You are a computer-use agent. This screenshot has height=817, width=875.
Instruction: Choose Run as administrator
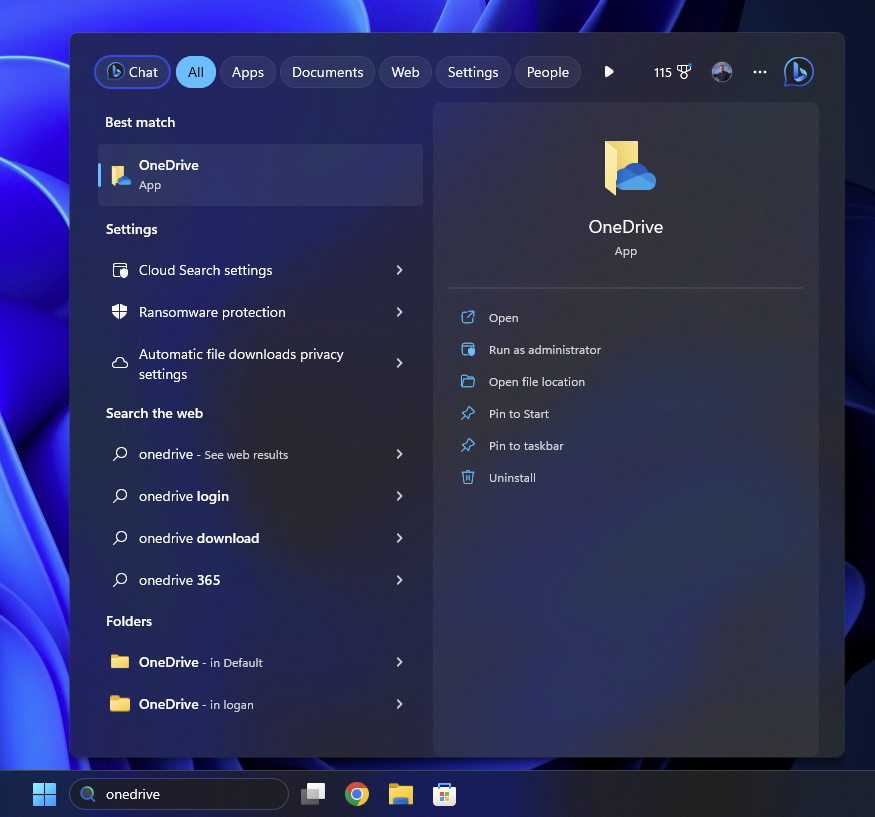point(545,350)
